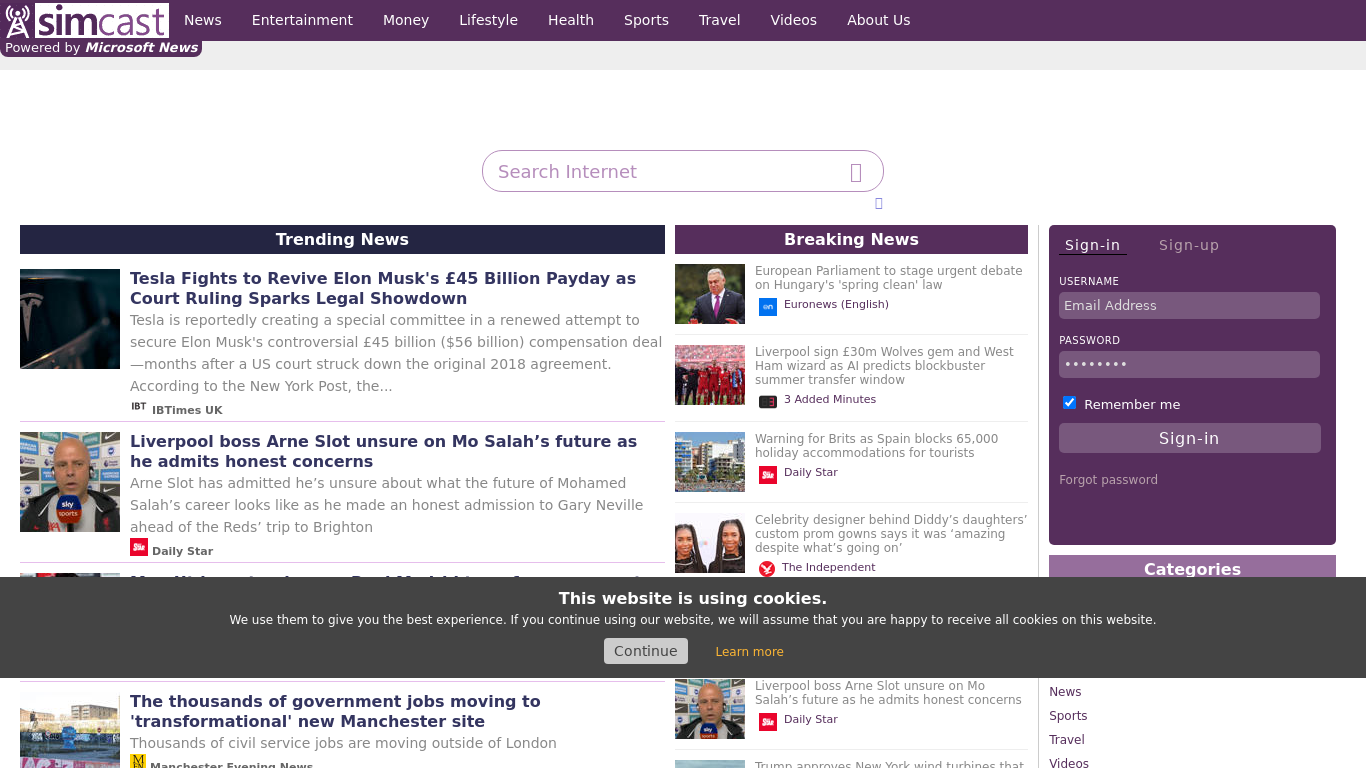This screenshot has height=768, width=1366.
Task: Click Daily Star icon under Trending Arne Slot story
Action: [139, 547]
